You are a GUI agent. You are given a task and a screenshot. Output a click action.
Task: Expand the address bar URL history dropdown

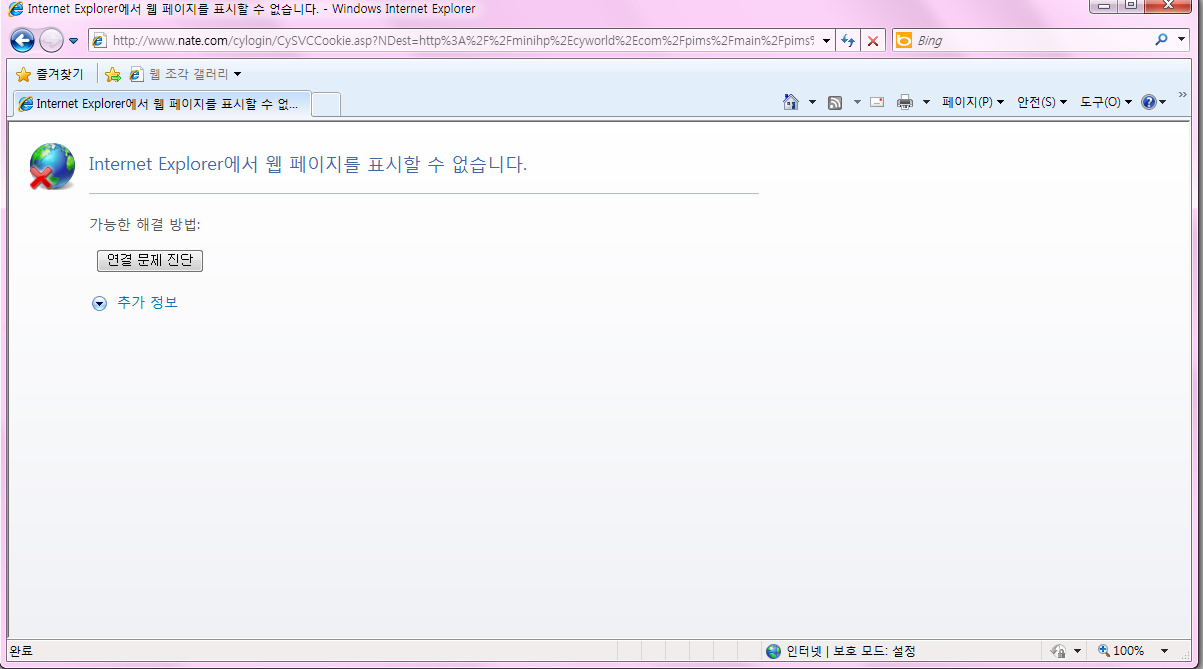(x=827, y=41)
